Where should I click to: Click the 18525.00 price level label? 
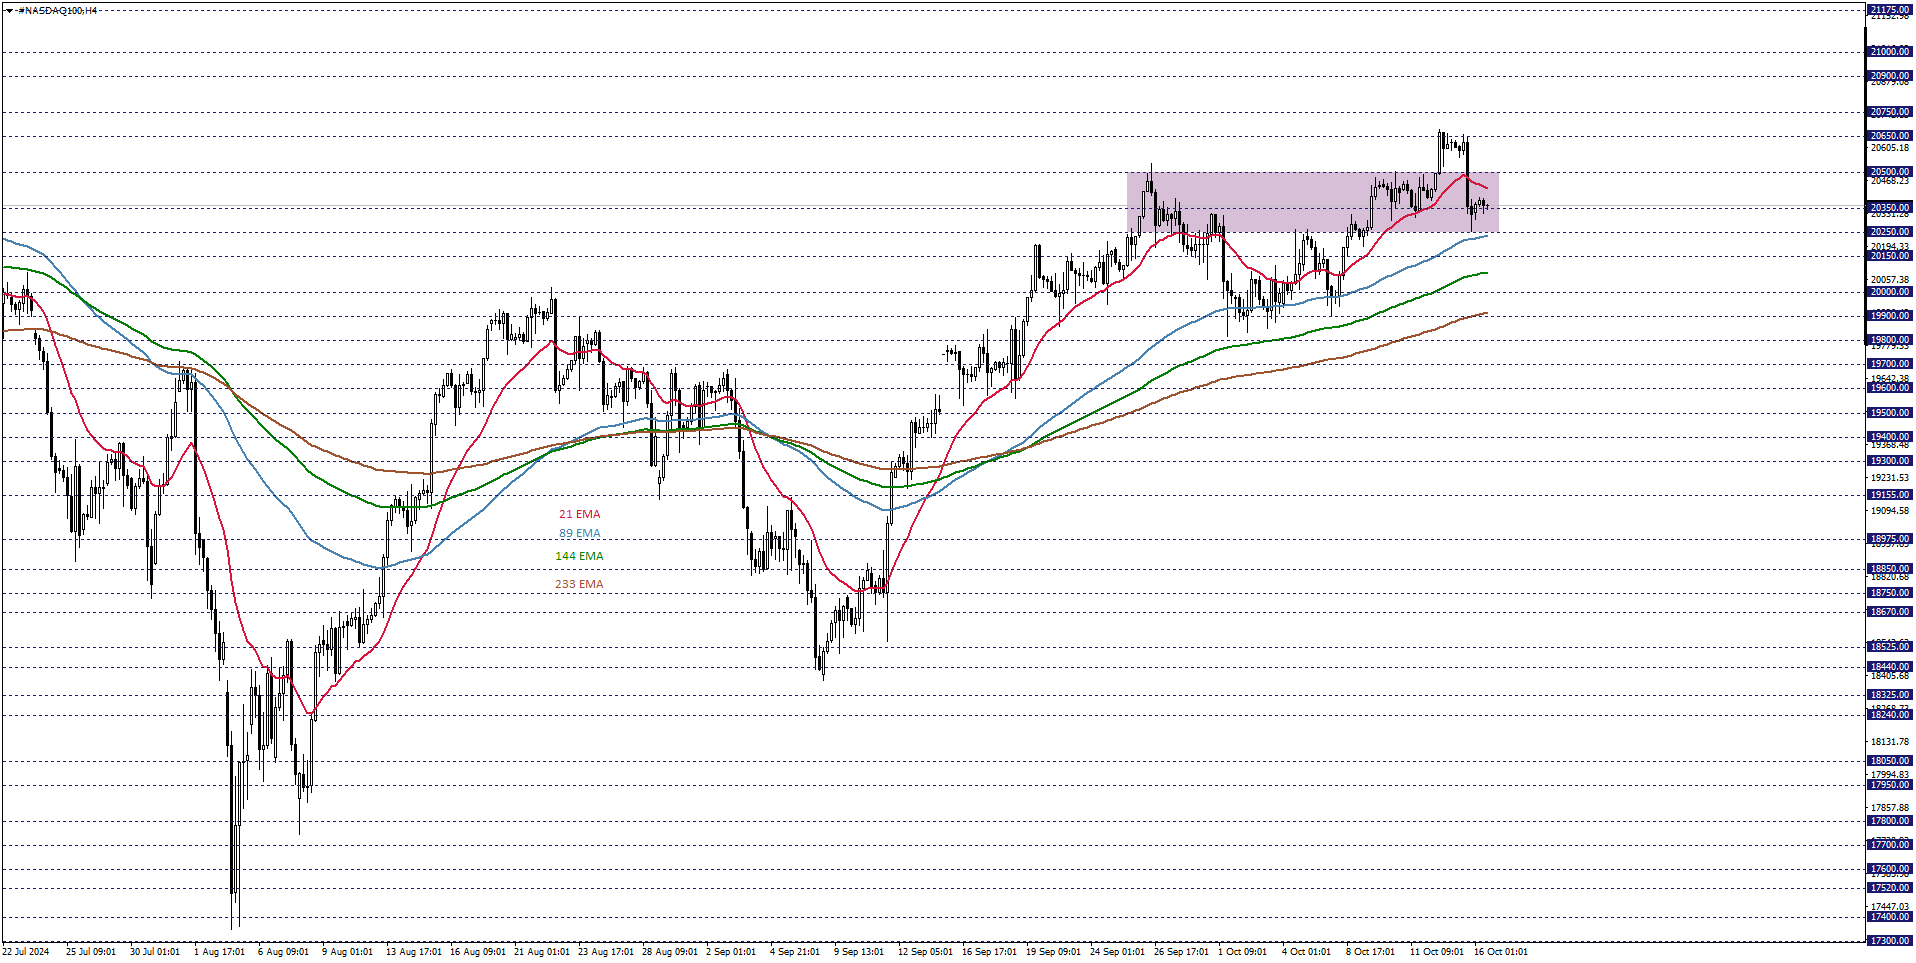coord(1890,647)
